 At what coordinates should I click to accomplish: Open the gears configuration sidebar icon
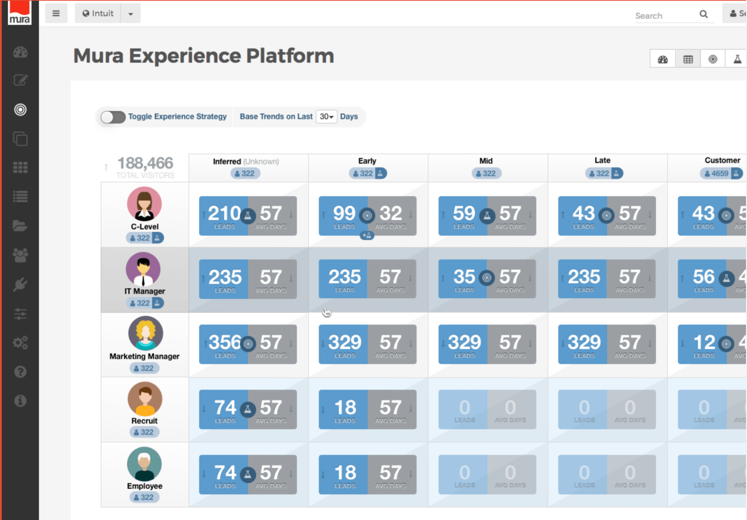20,342
